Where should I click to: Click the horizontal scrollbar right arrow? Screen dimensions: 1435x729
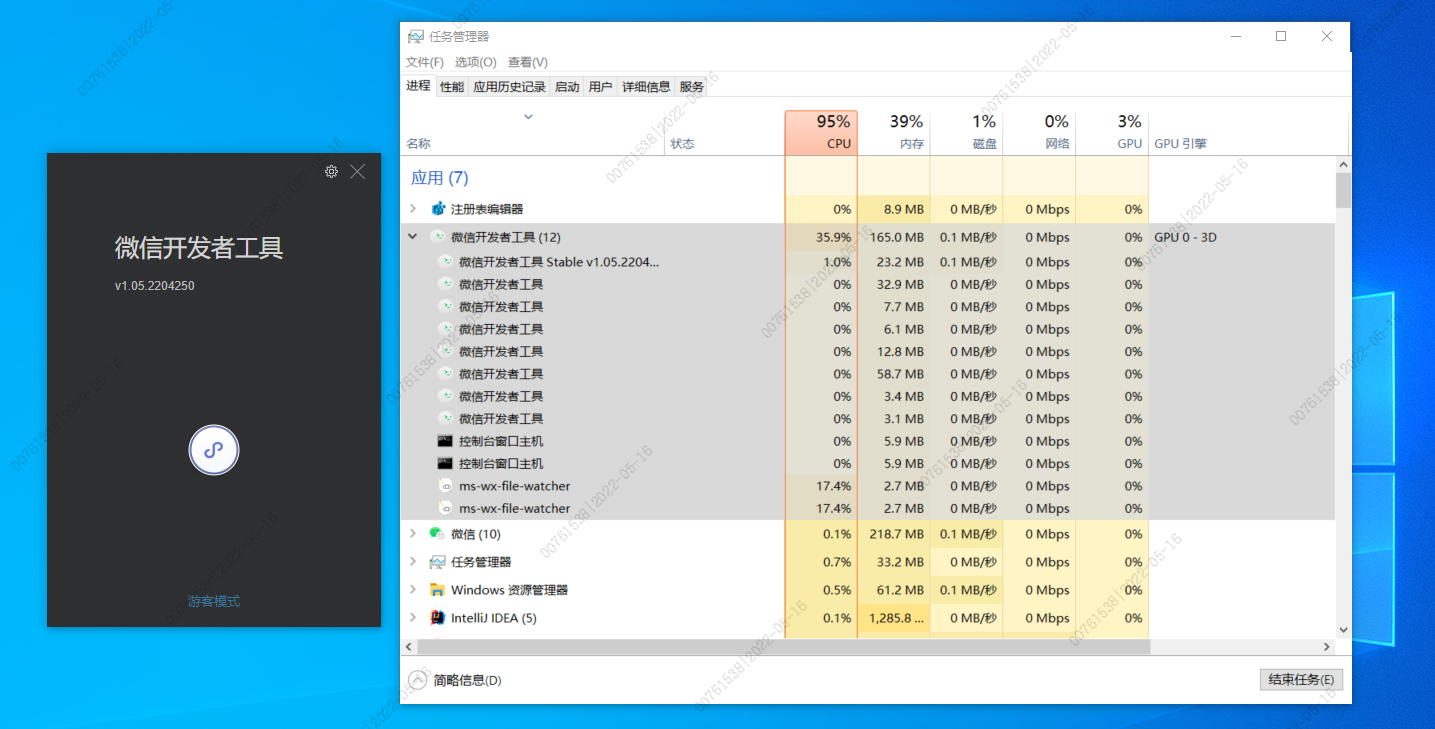(1327, 647)
